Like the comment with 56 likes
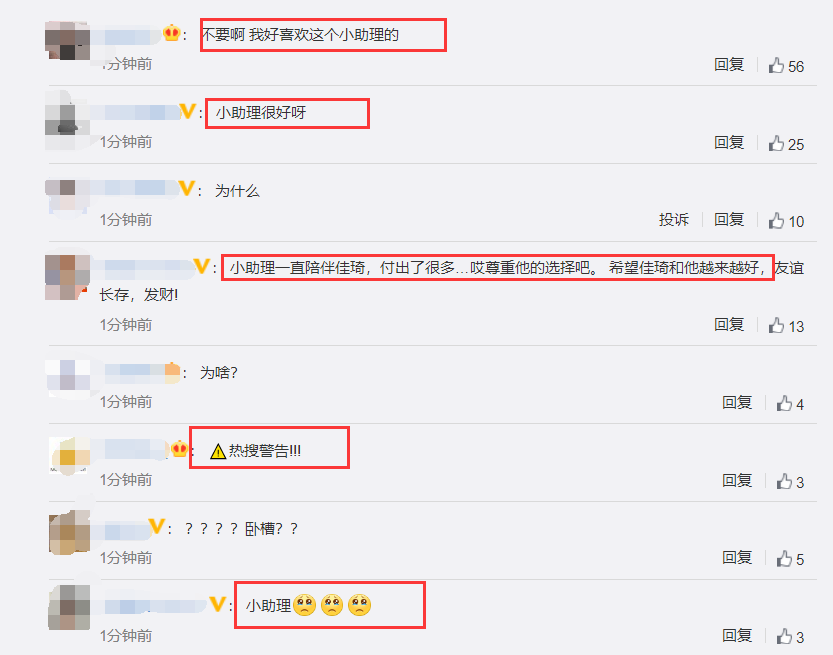Image resolution: width=833 pixels, height=655 pixels. tap(776, 65)
